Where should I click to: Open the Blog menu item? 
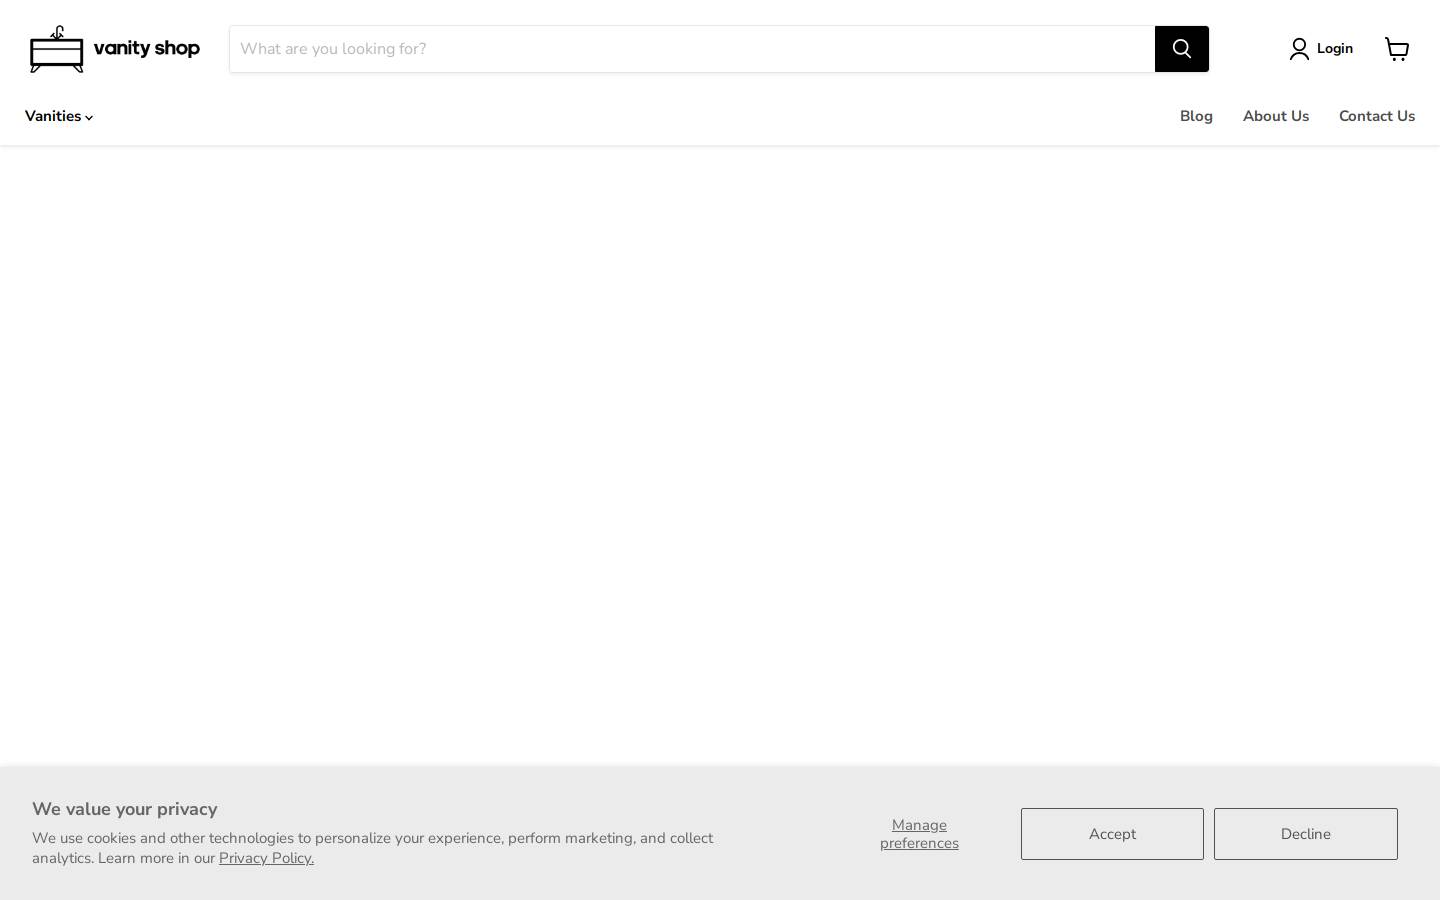tap(1196, 116)
